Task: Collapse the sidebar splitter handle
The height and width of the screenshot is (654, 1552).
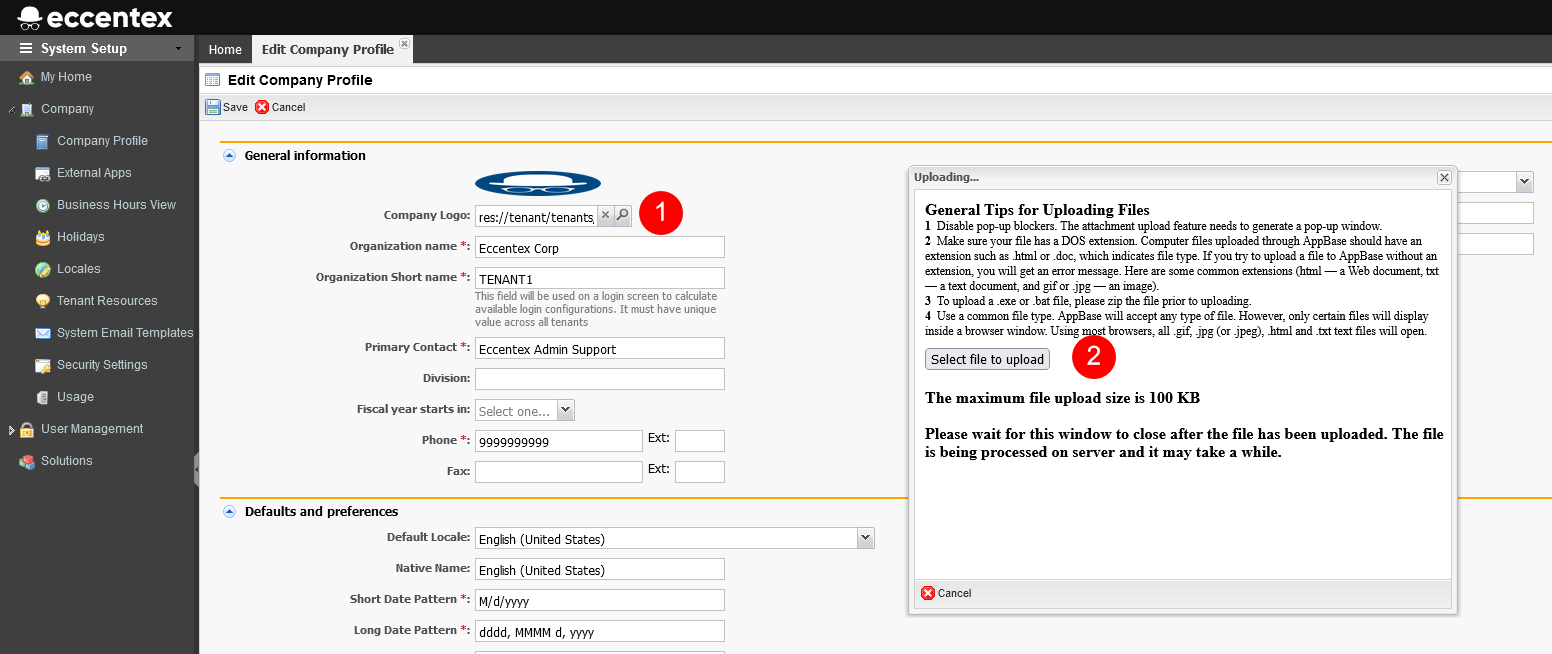Action: pyautogui.click(x=196, y=468)
